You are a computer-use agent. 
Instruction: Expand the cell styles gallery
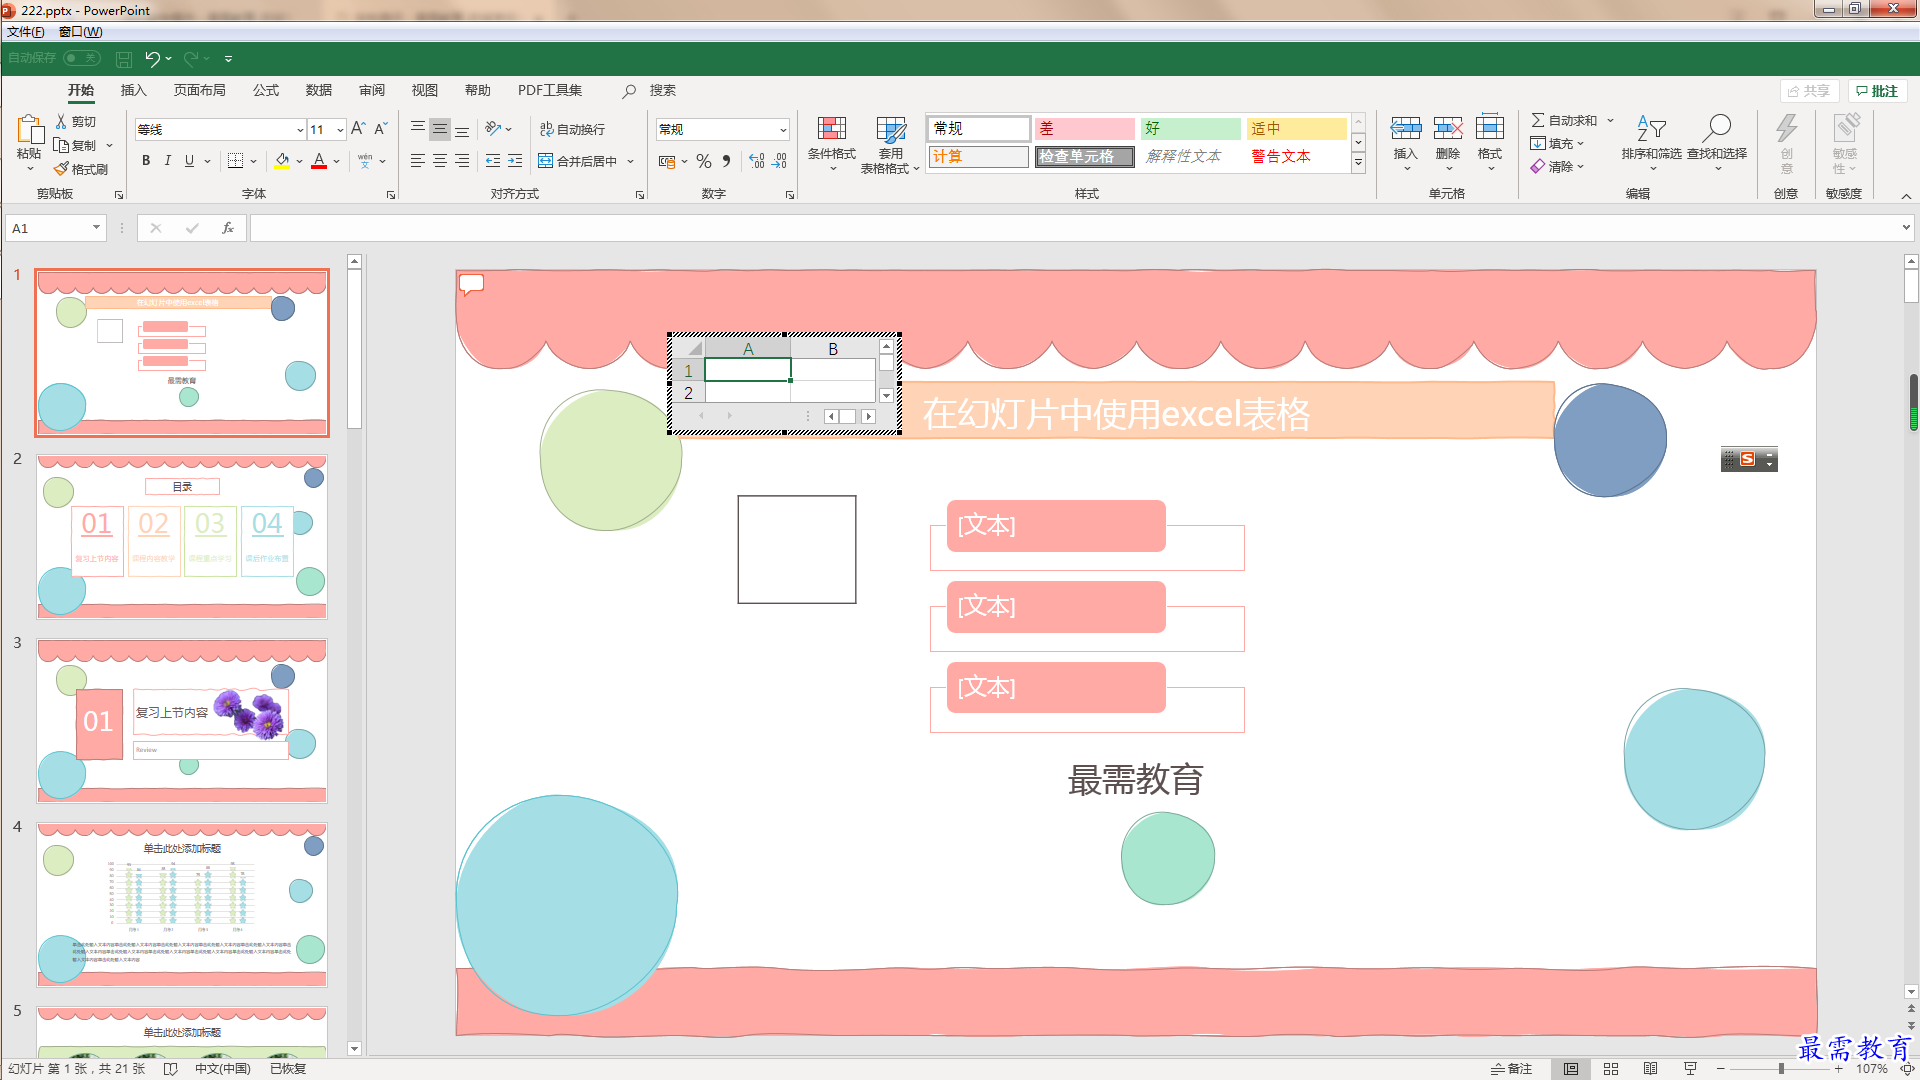click(1358, 163)
